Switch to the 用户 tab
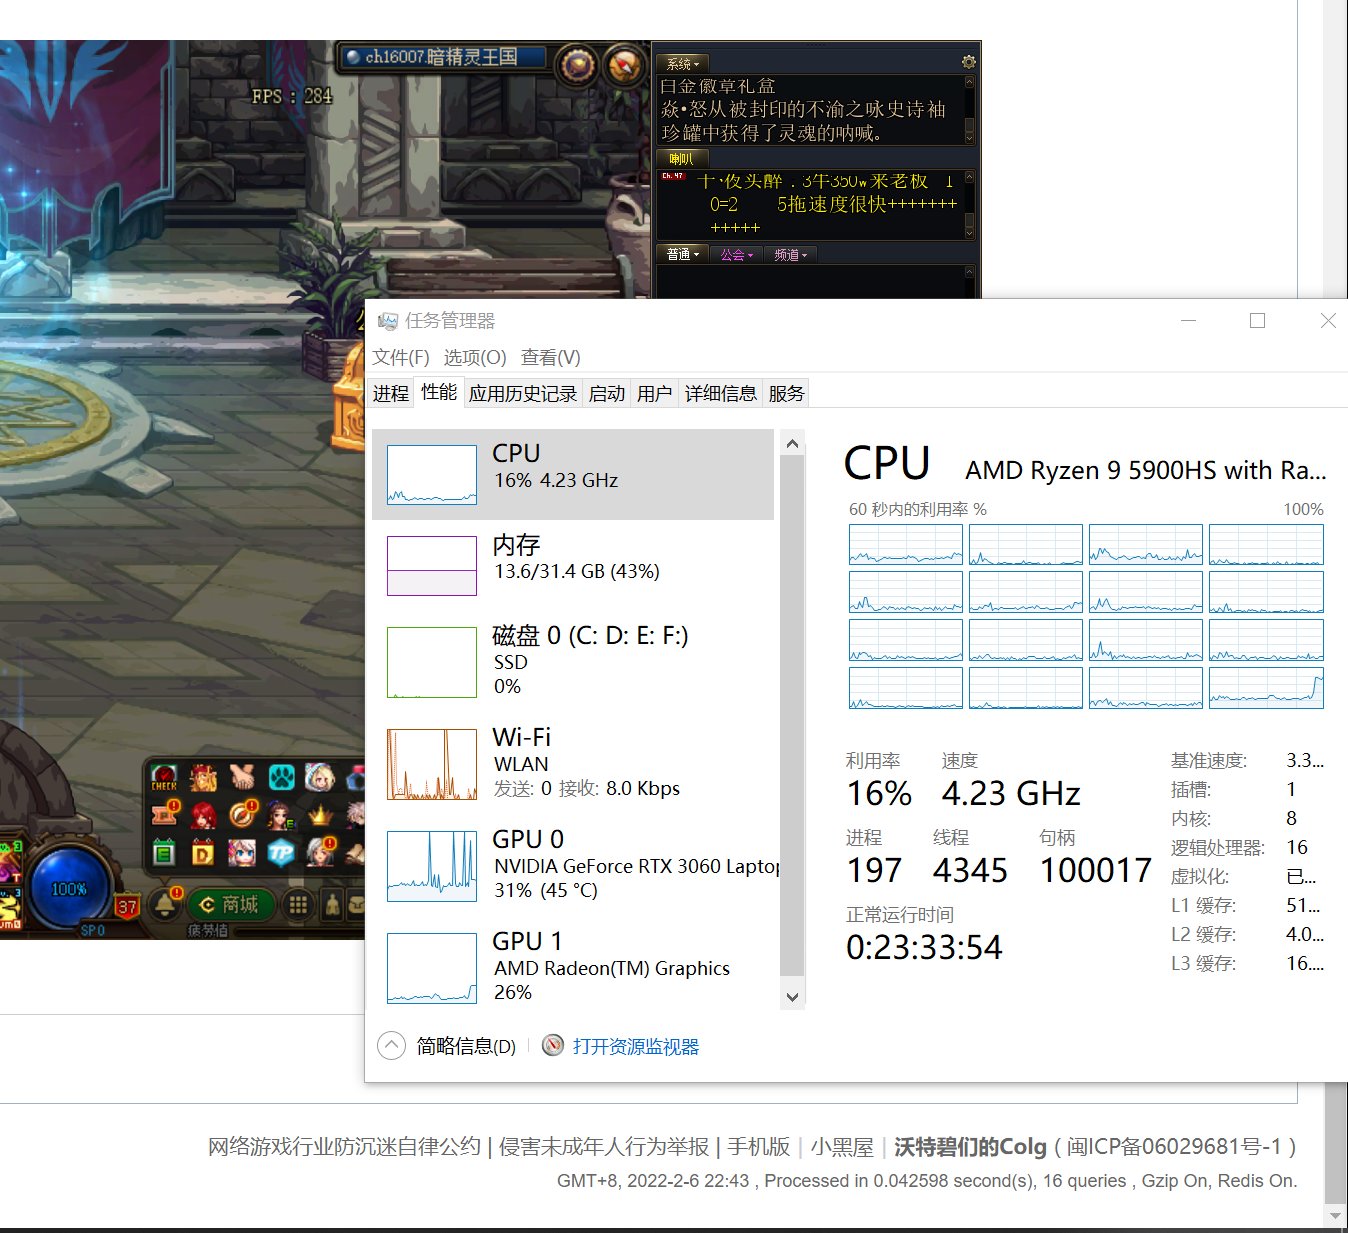The image size is (1348, 1233). tap(654, 393)
